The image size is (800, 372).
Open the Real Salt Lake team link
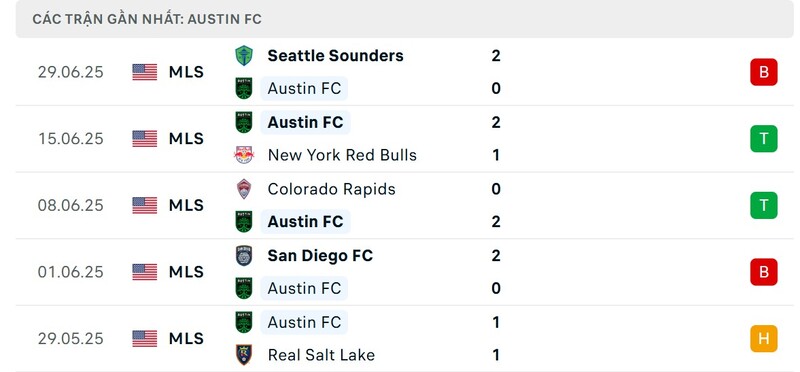point(321,355)
